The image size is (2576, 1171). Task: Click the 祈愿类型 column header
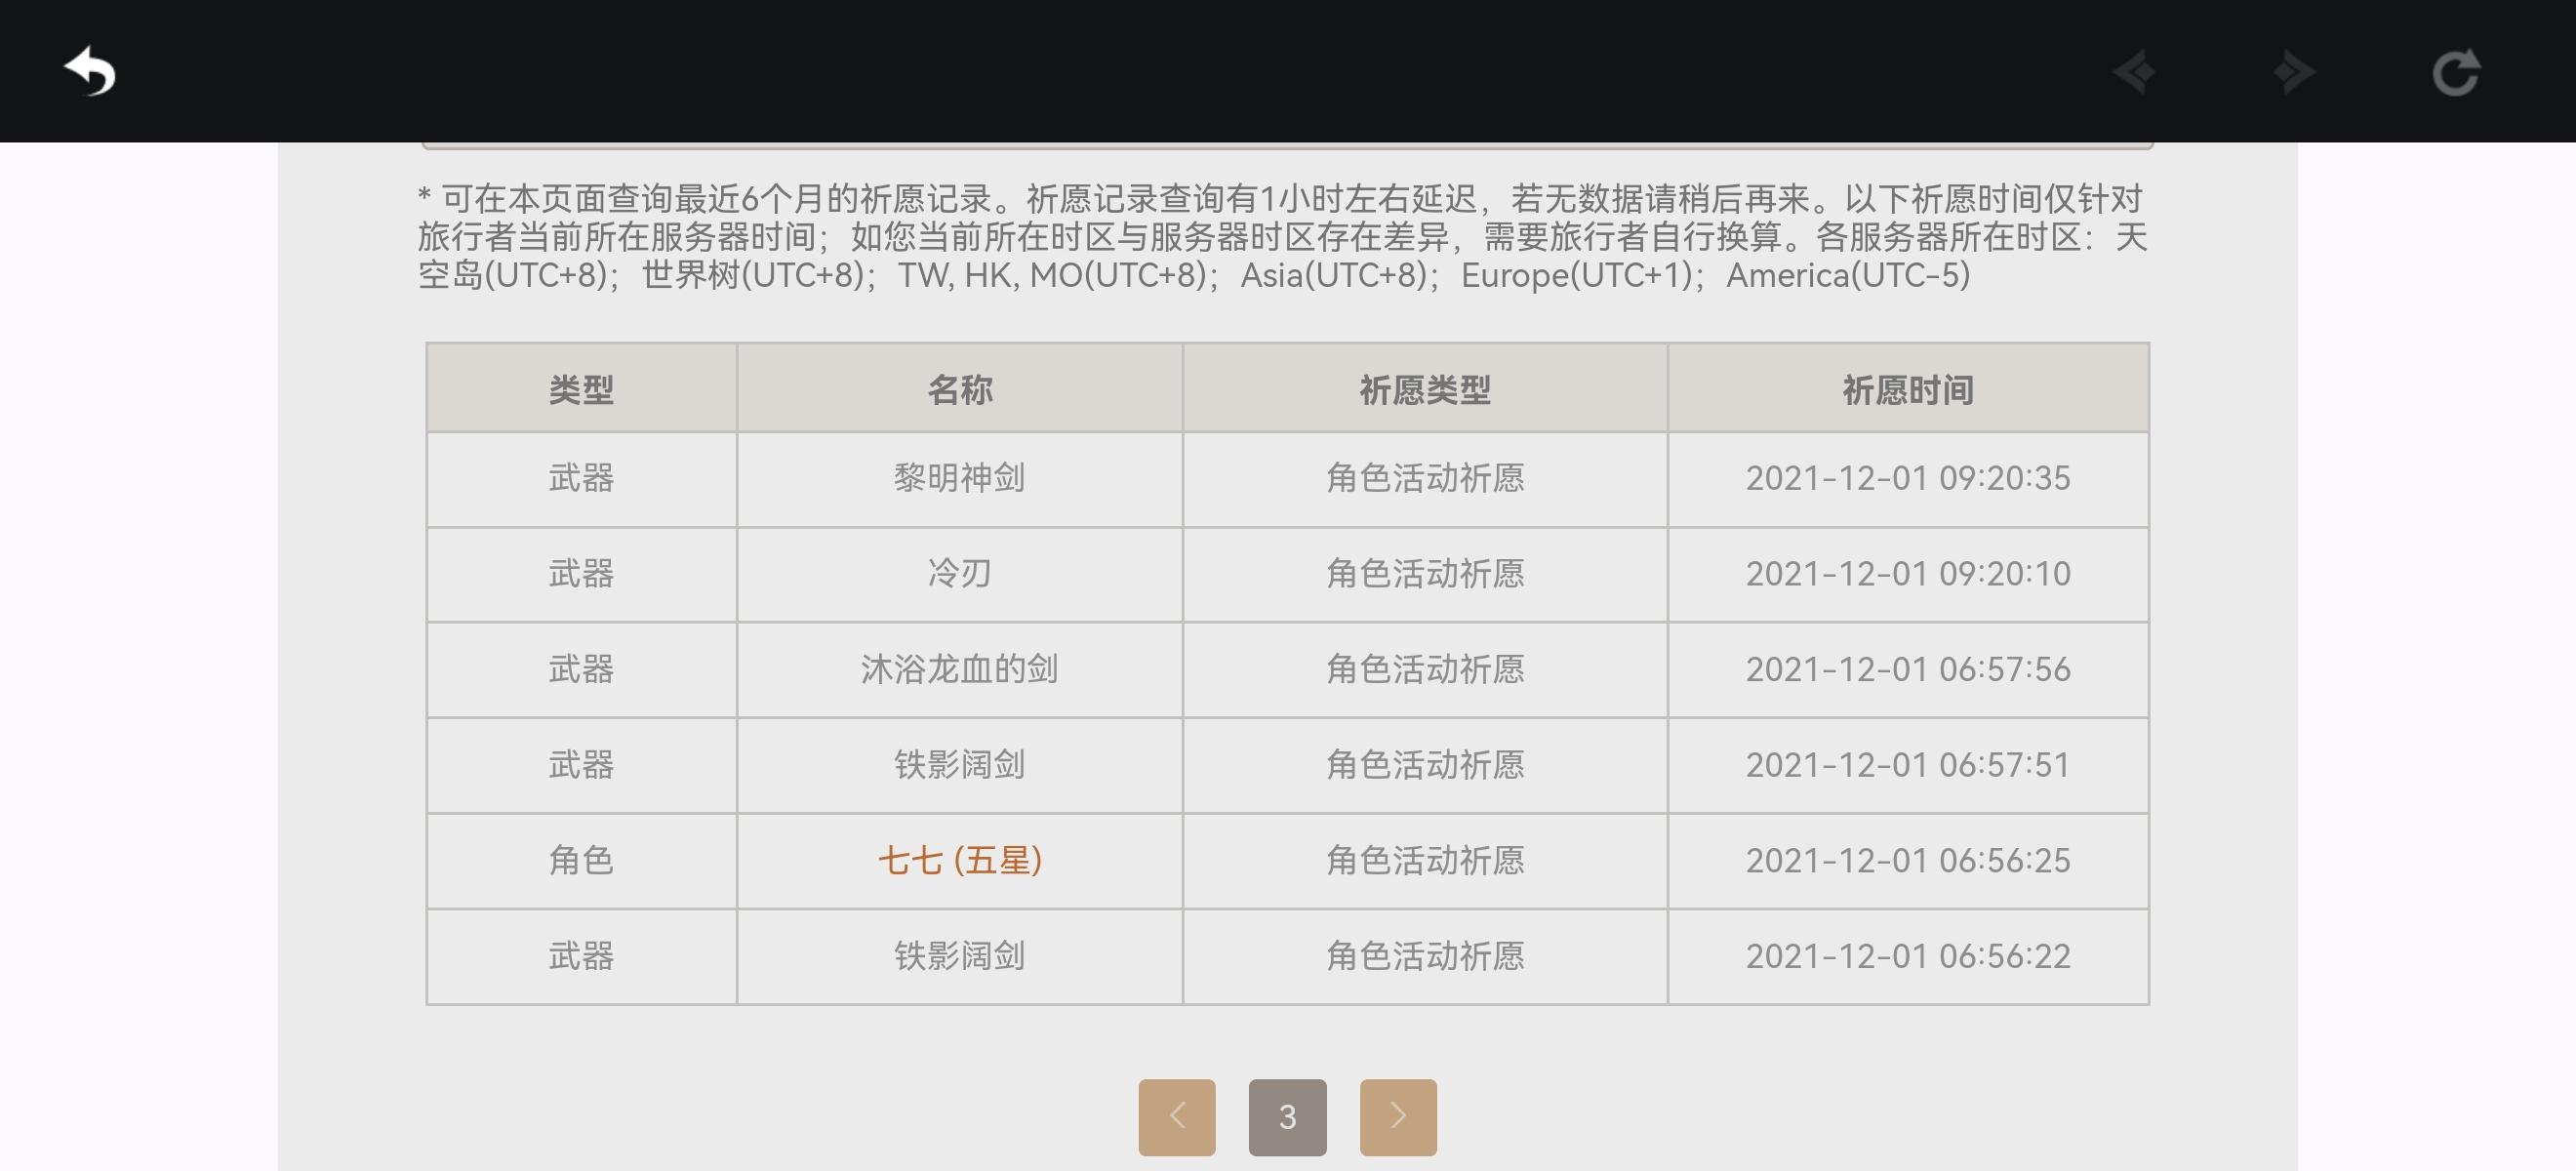click(1424, 389)
